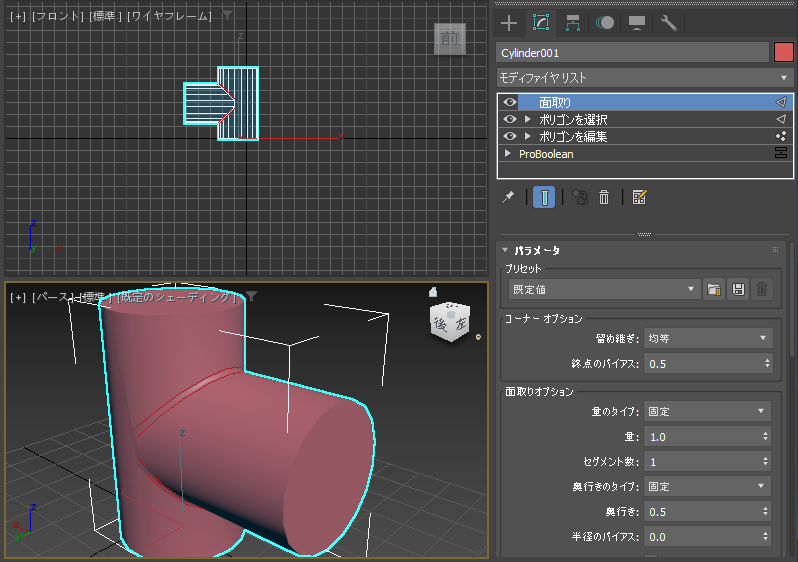Click the perspective ViewCube
Image resolution: width=798 pixels, height=562 pixels.
[450, 321]
